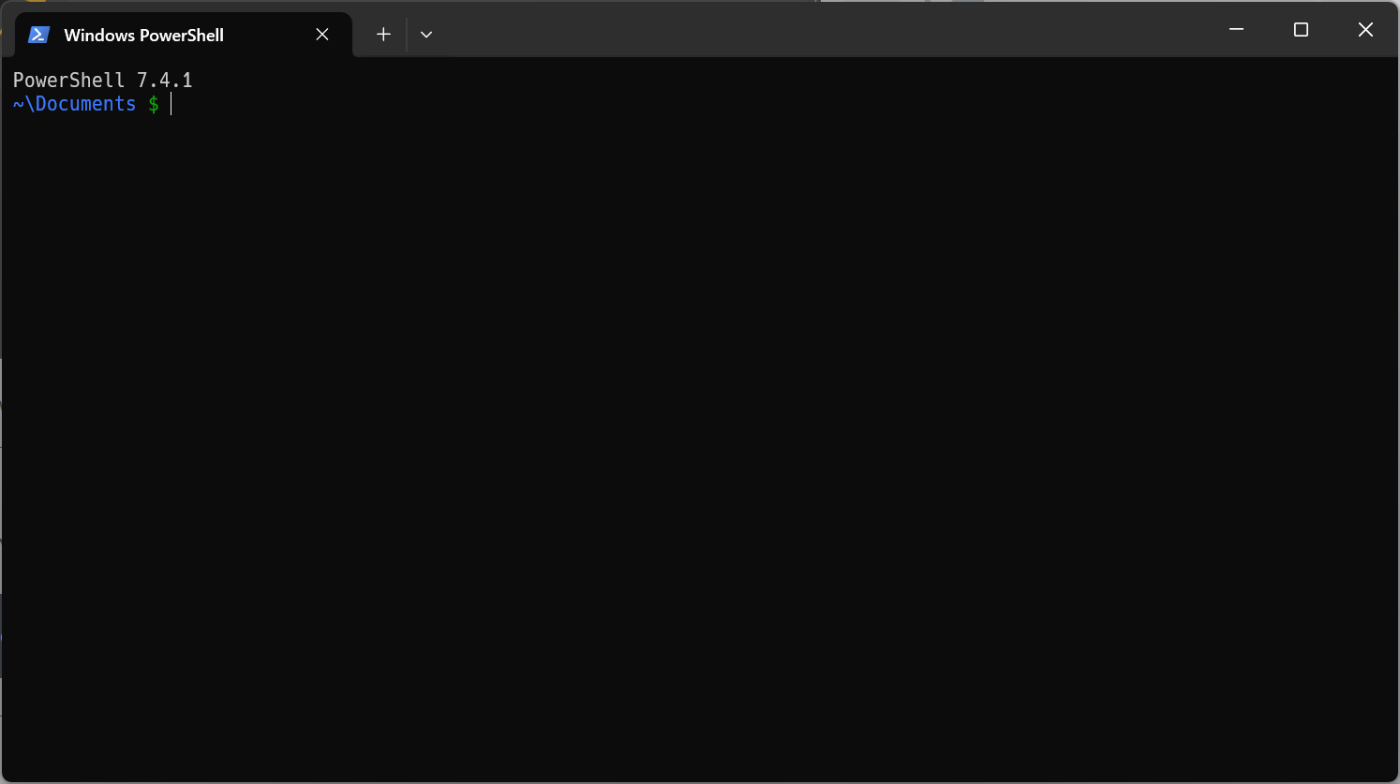
Task: Click the PowerShell icon in the tab
Action: [x=39, y=35]
